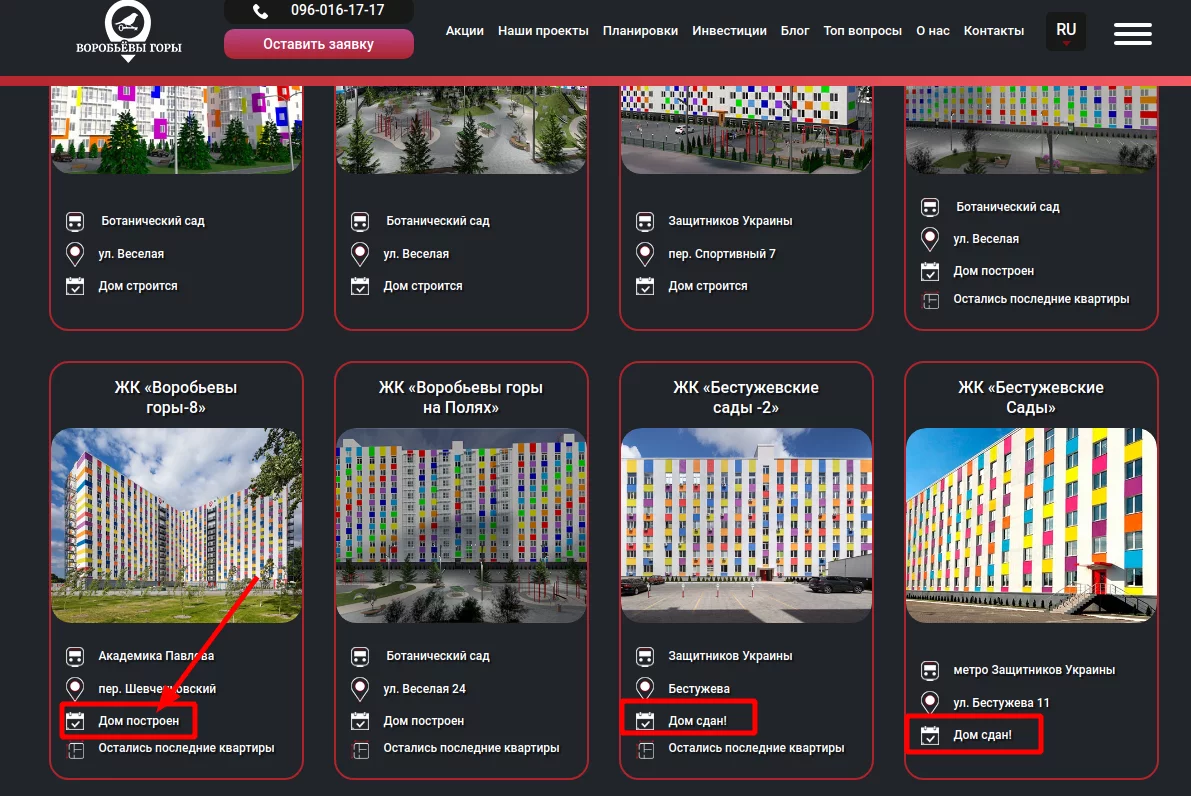The width and height of the screenshot is (1191, 796).
Task: Click the text пер. Шевченковский
Action: point(157,689)
